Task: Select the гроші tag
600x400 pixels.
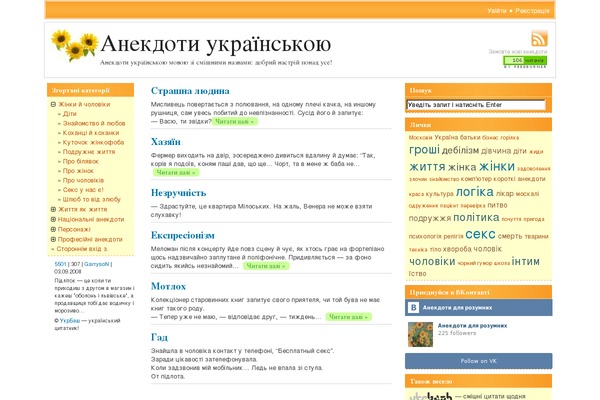Action: 424,150
